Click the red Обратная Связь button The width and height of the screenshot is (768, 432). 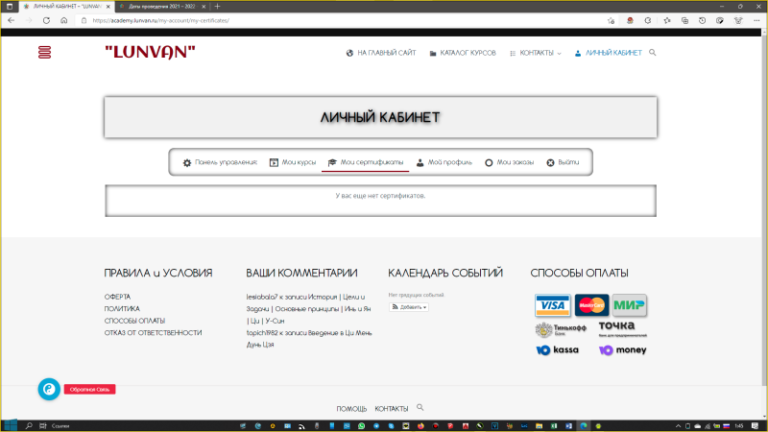point(90,389)
